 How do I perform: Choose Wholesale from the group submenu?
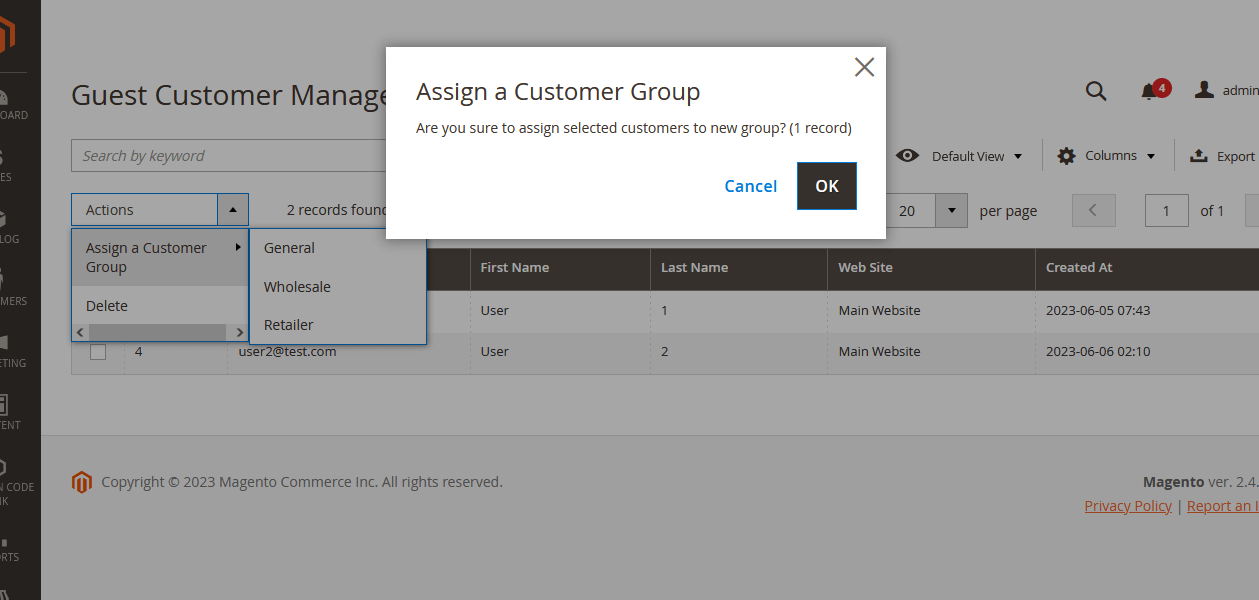click(x=297, y=287)
